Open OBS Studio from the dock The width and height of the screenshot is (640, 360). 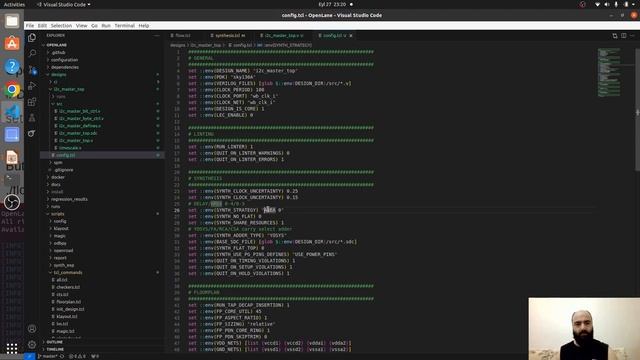(x=12, y=202)
